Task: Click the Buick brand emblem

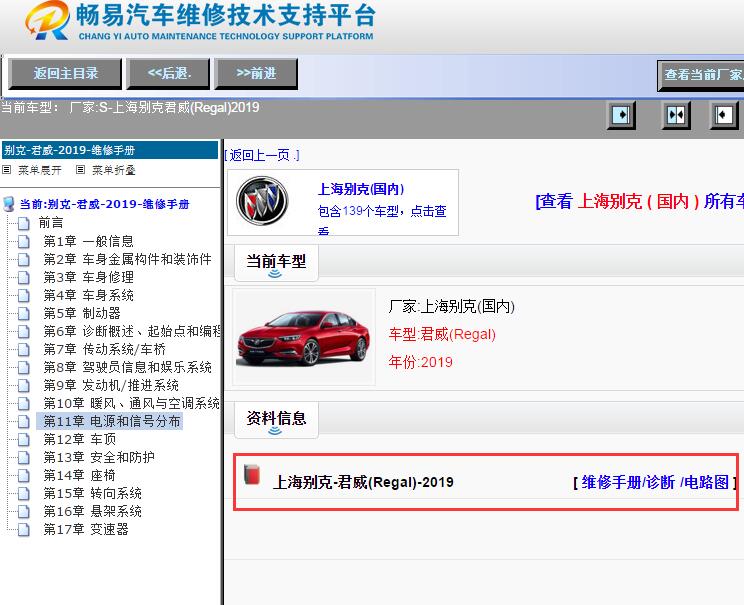Action: (262, 201)
